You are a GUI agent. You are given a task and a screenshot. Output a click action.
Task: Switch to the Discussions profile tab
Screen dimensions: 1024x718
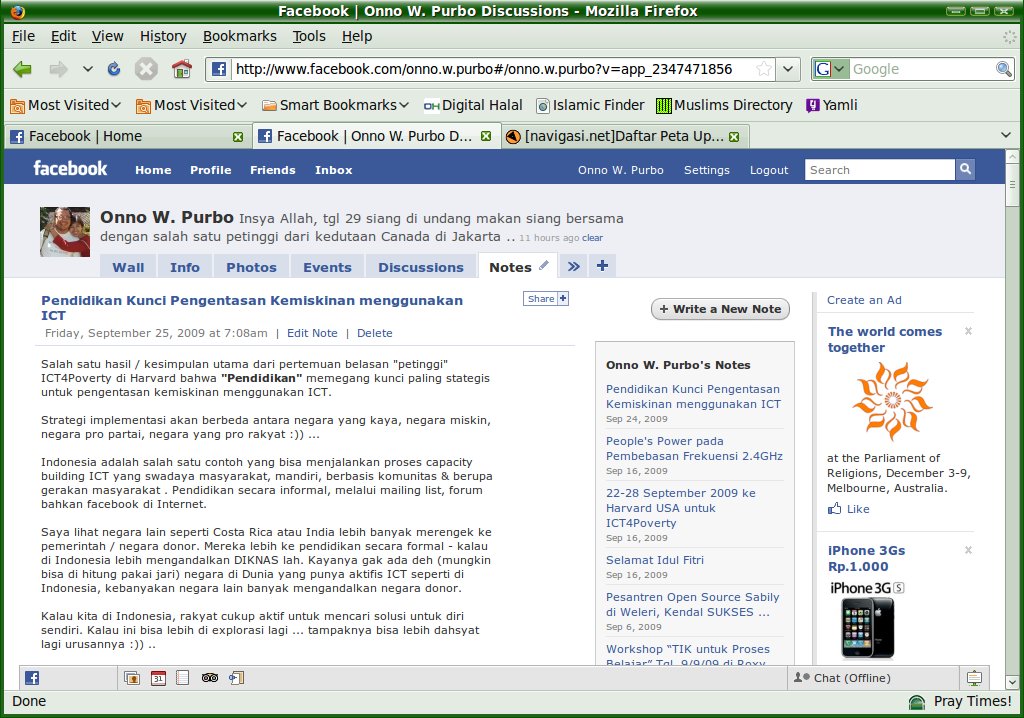420,267
